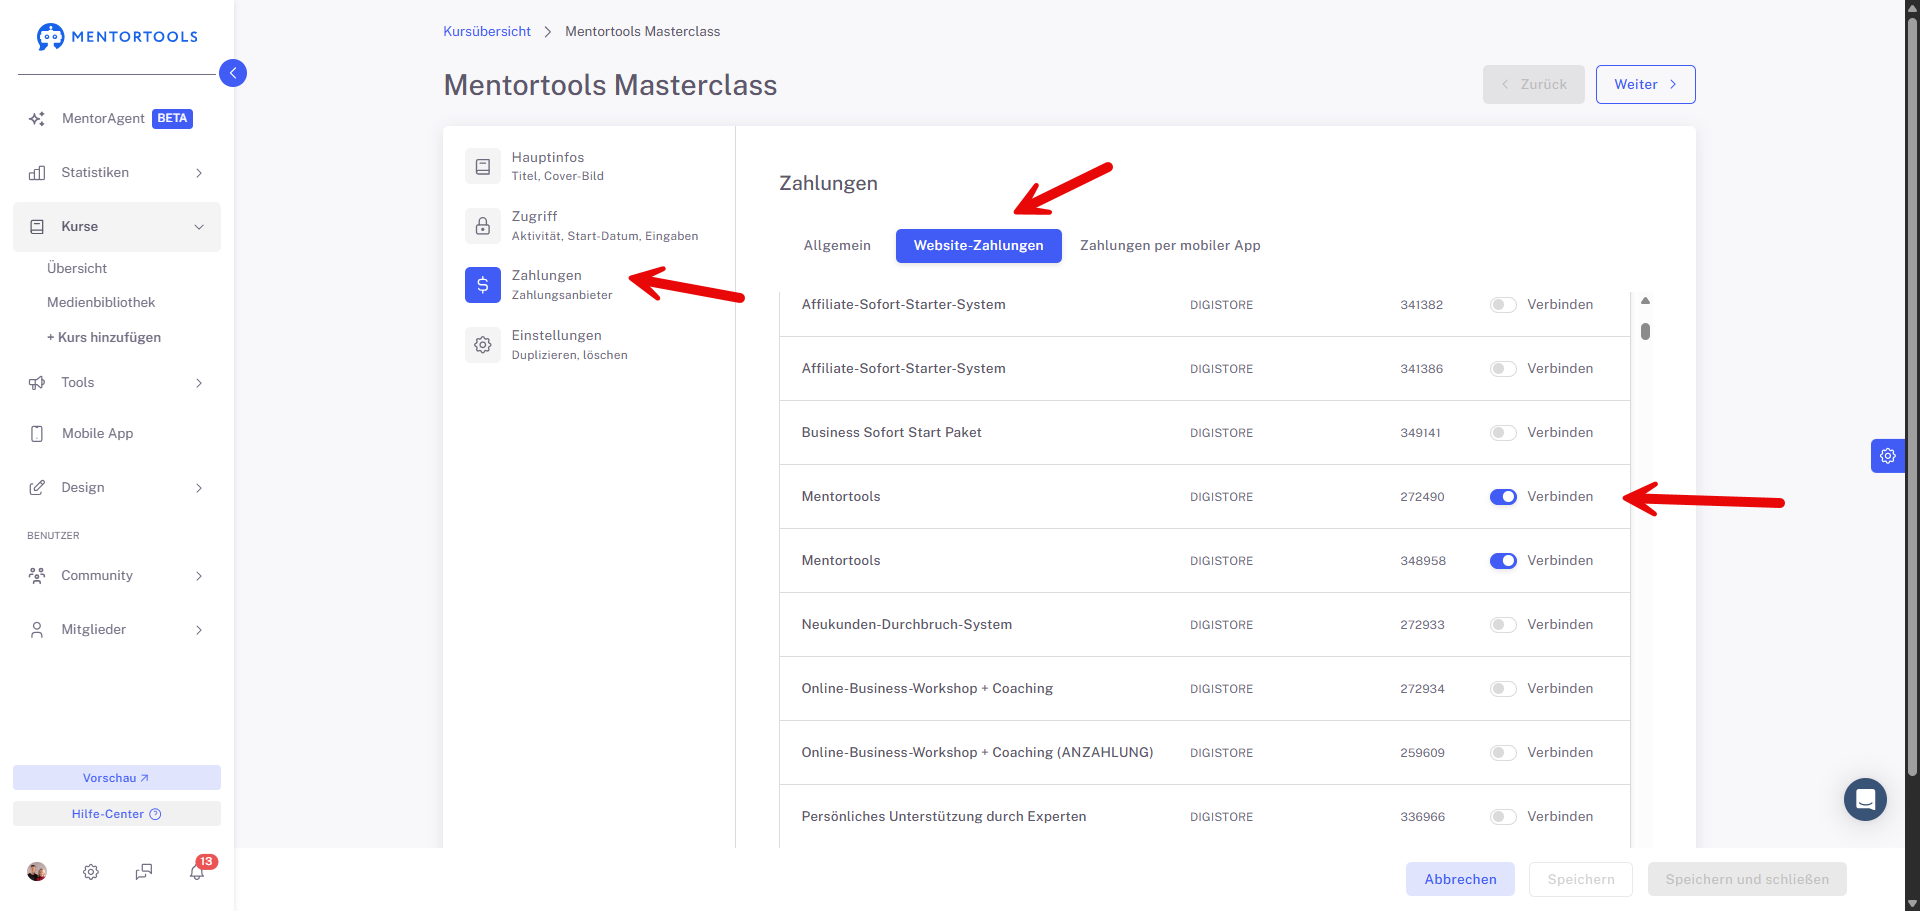Click the payment list scrollbar thumb

coord(1645,331)
